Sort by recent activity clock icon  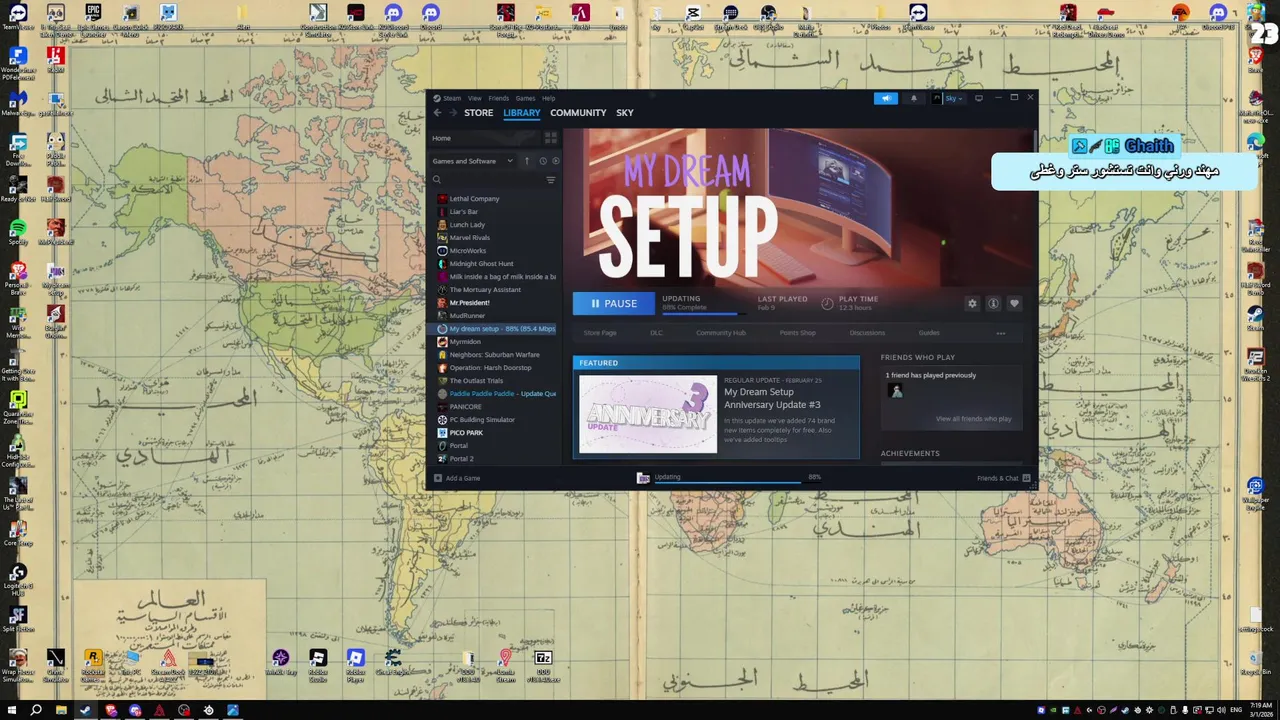543,161
